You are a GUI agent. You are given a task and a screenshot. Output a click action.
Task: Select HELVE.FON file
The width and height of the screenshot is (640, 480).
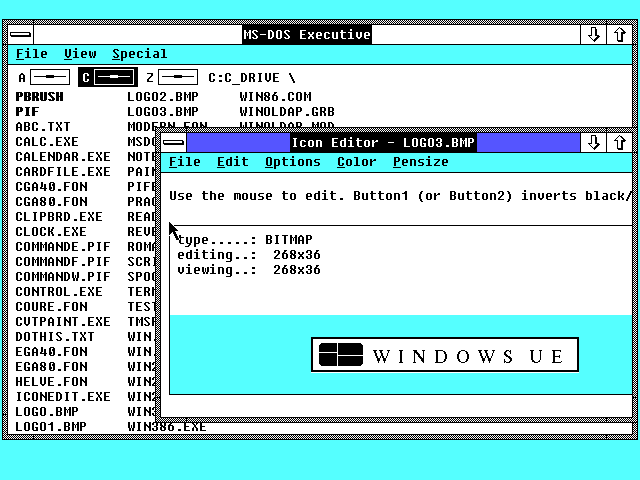51,382
